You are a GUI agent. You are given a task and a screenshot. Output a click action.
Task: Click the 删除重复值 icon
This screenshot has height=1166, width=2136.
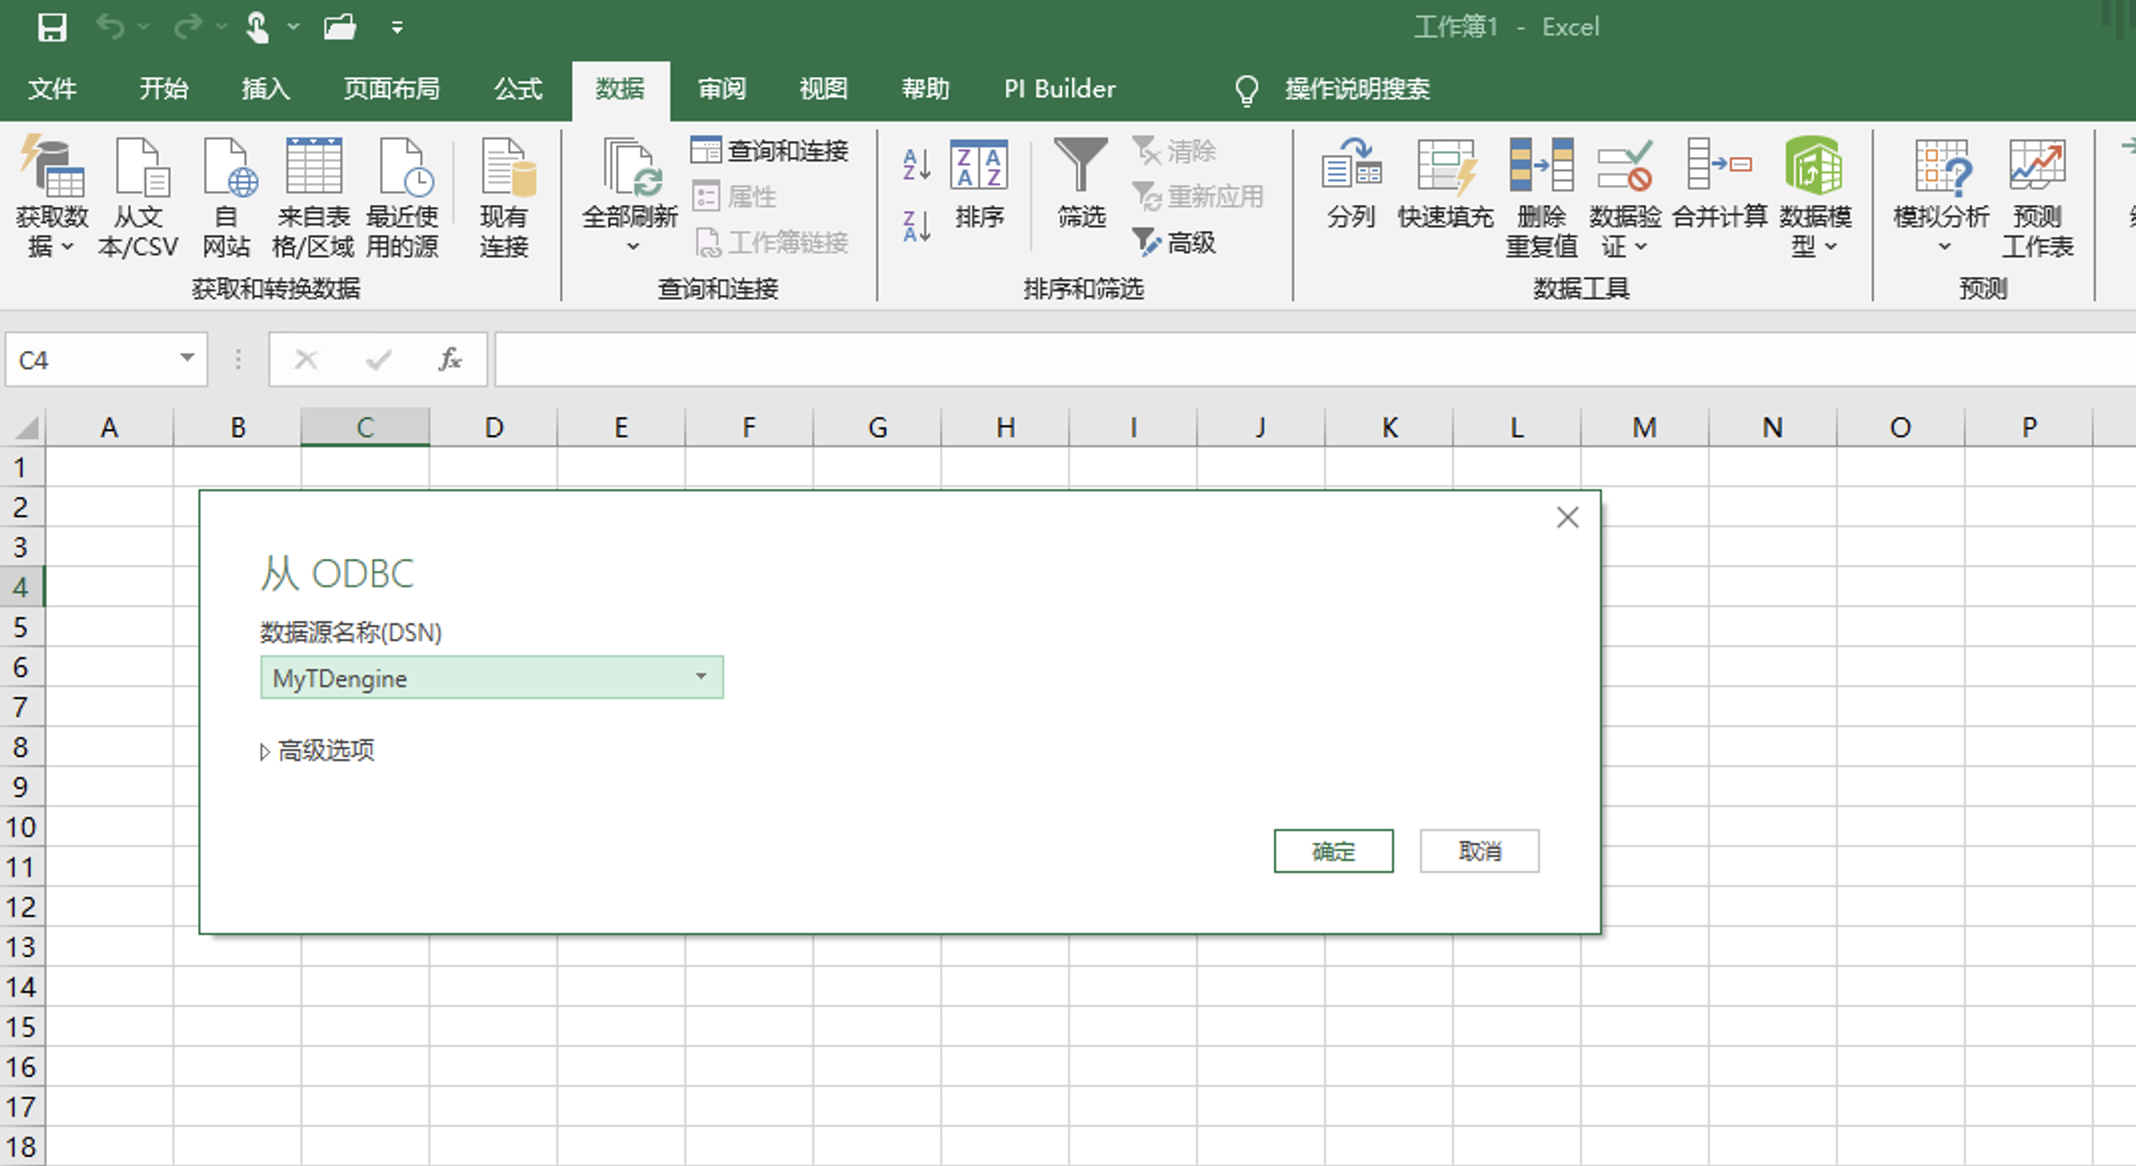pyautogui.click(x=1541, y=195)
